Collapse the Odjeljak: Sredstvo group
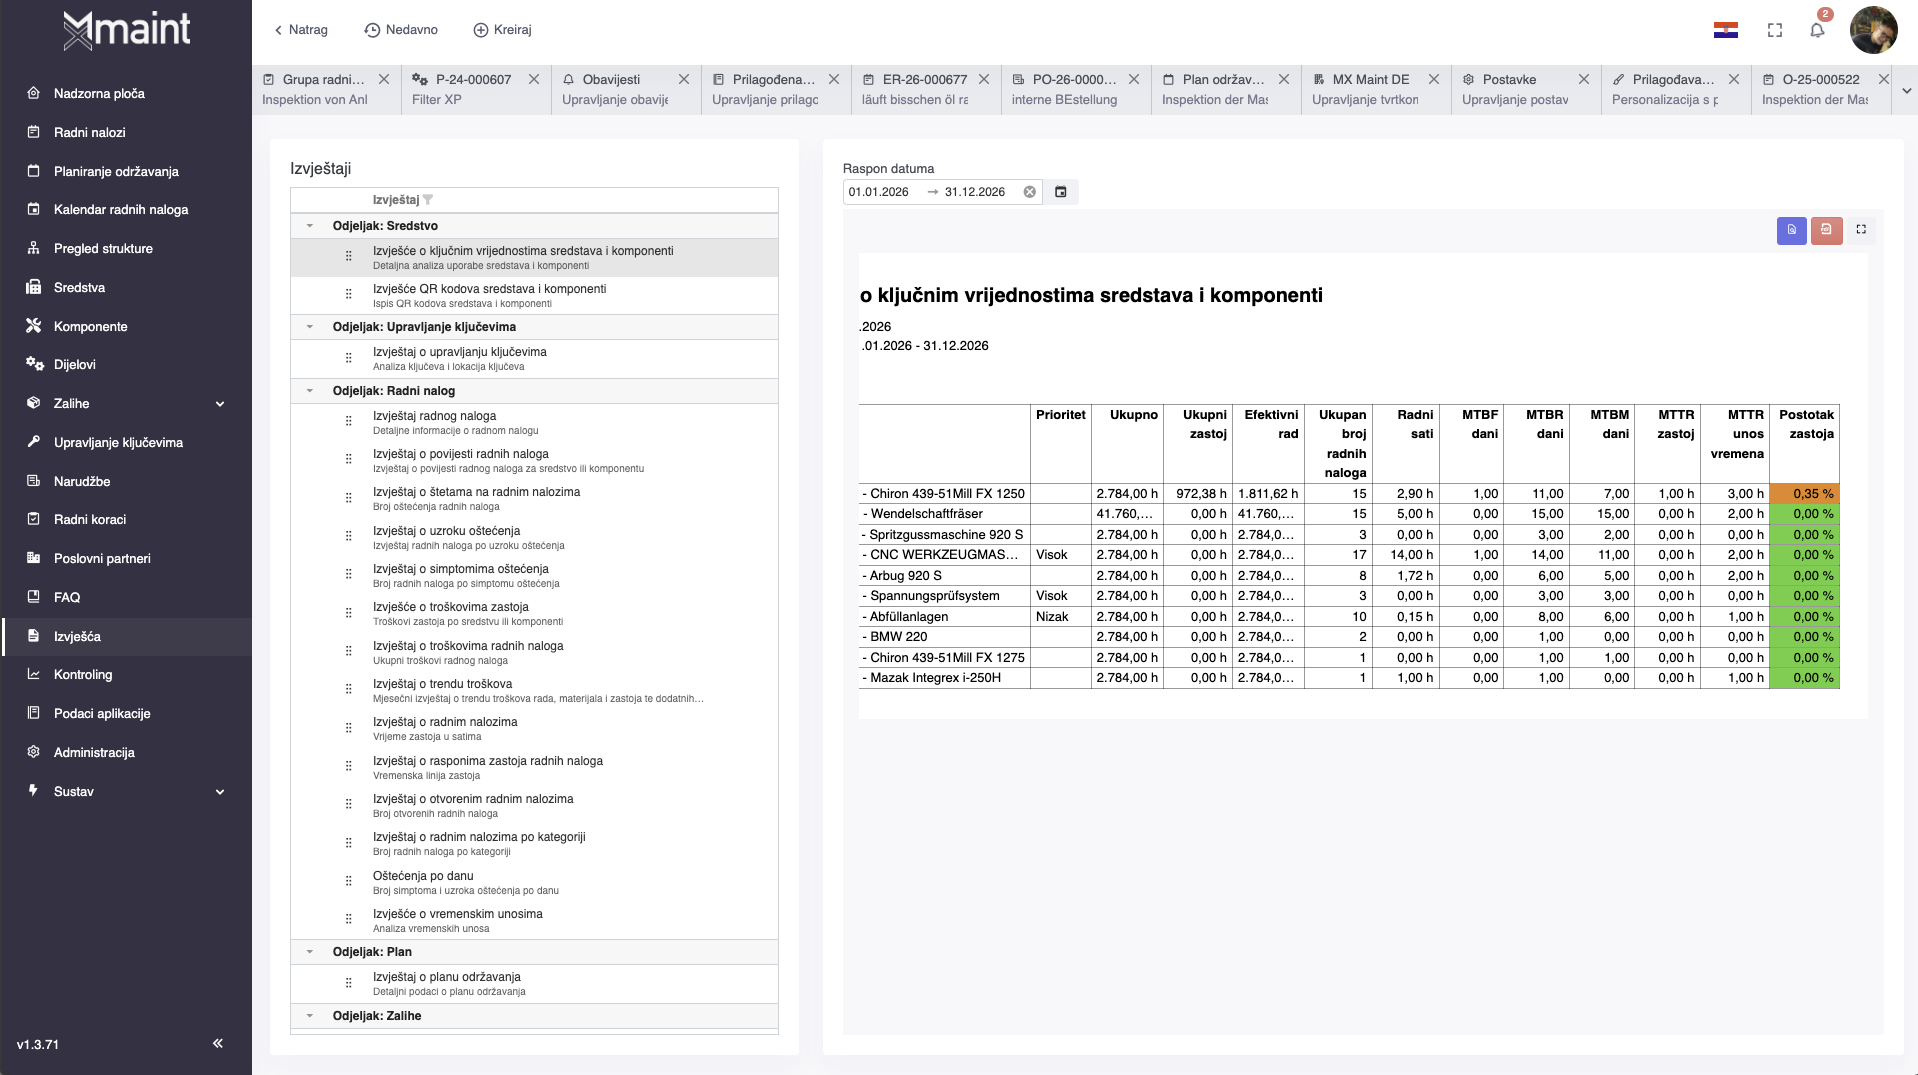1918x1075 pixels. coord(310,226)
